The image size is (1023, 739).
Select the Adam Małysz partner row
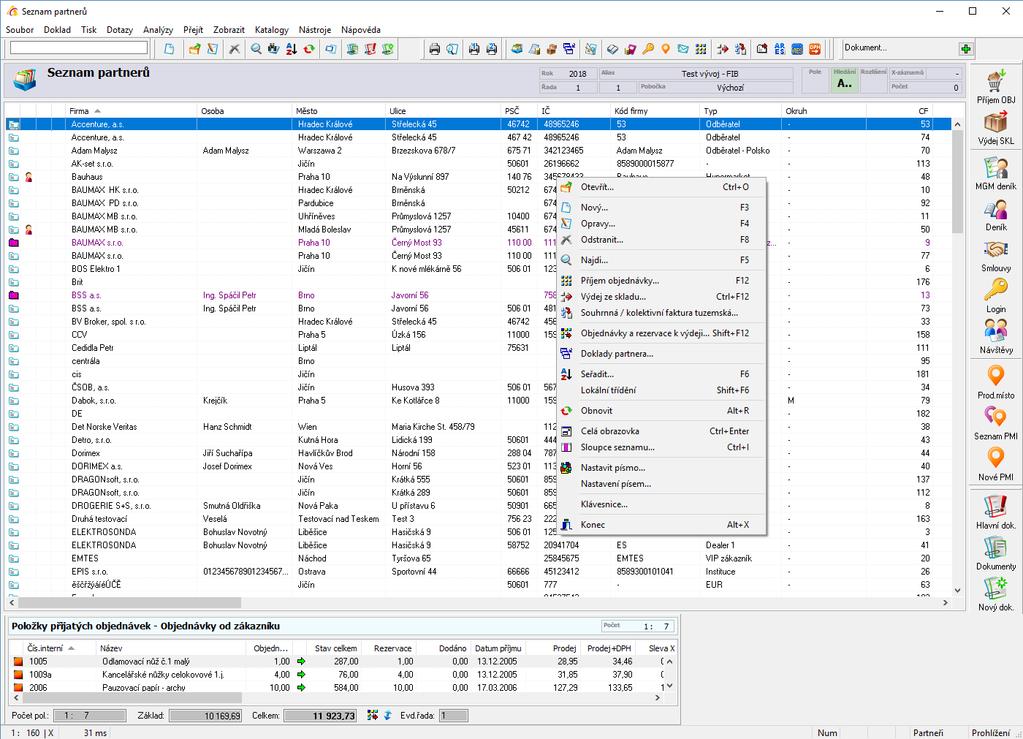478,151
